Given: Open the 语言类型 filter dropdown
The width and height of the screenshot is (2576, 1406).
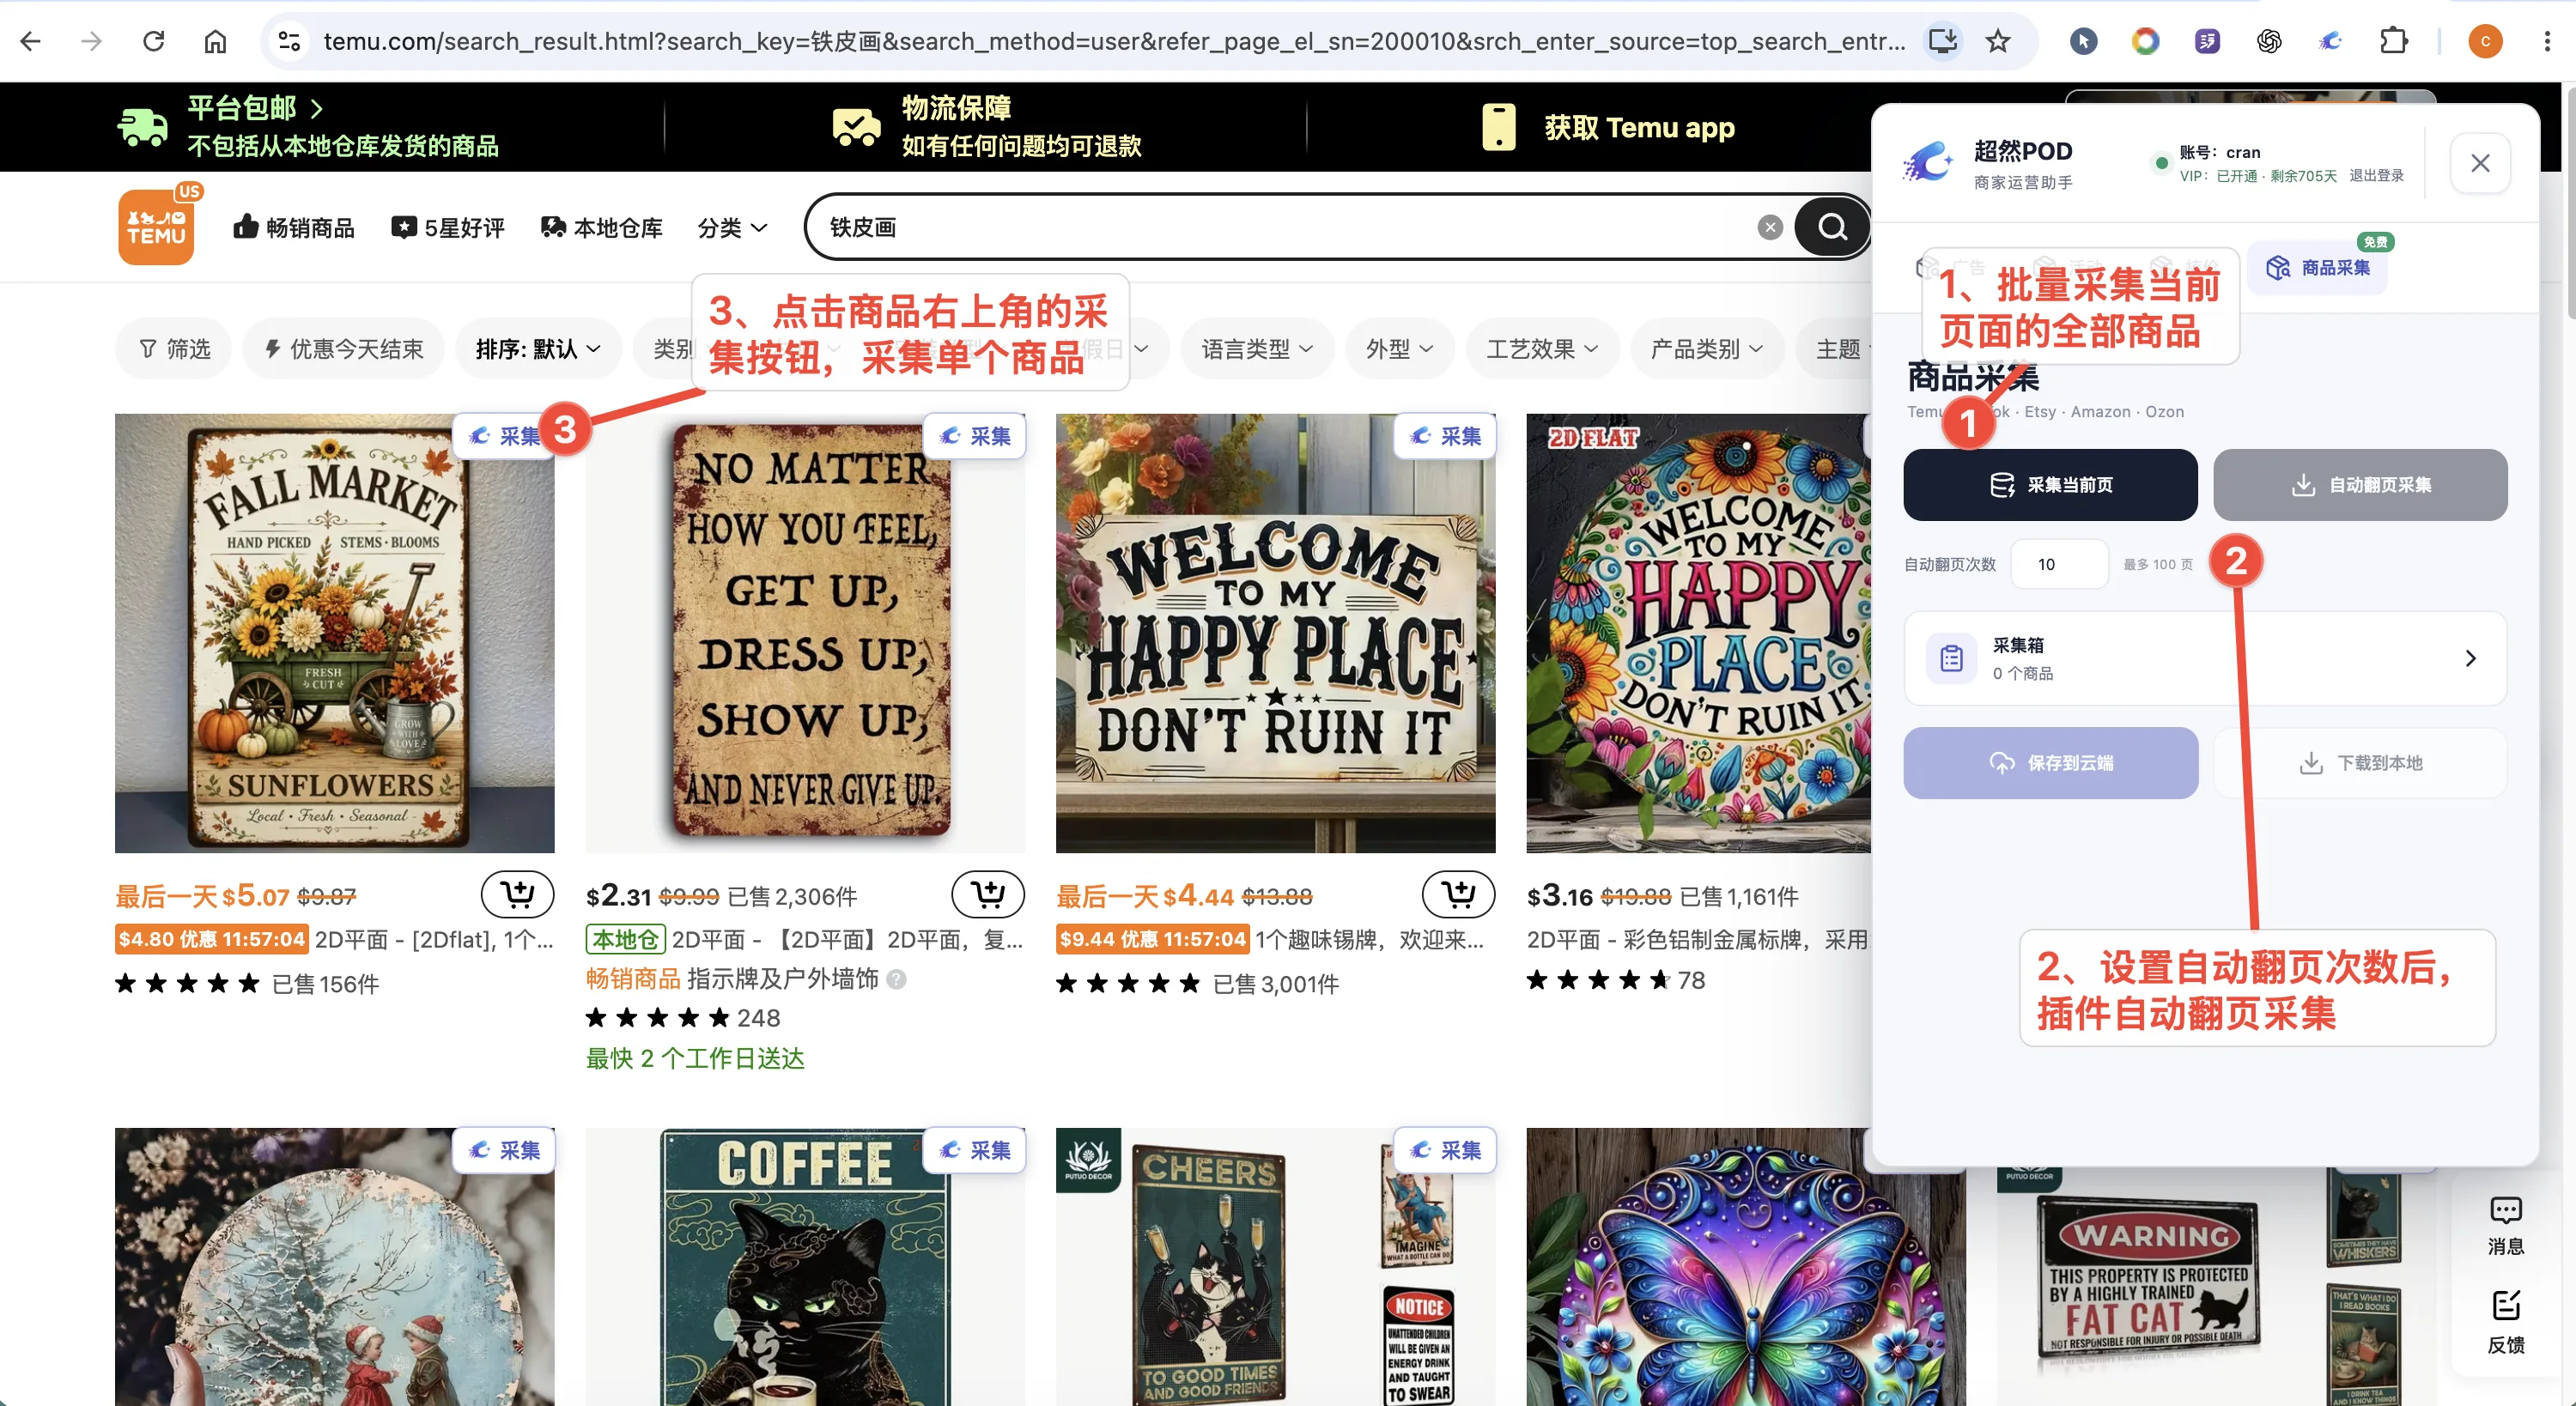Looking at the screenshot, I should pyautogui.click(x=1257, y=349).
